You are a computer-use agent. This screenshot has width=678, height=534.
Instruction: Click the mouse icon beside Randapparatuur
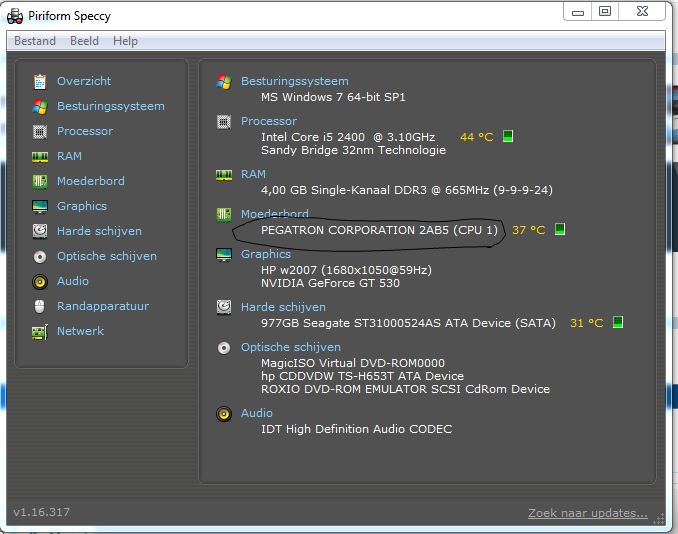click(x=39, y=307)
